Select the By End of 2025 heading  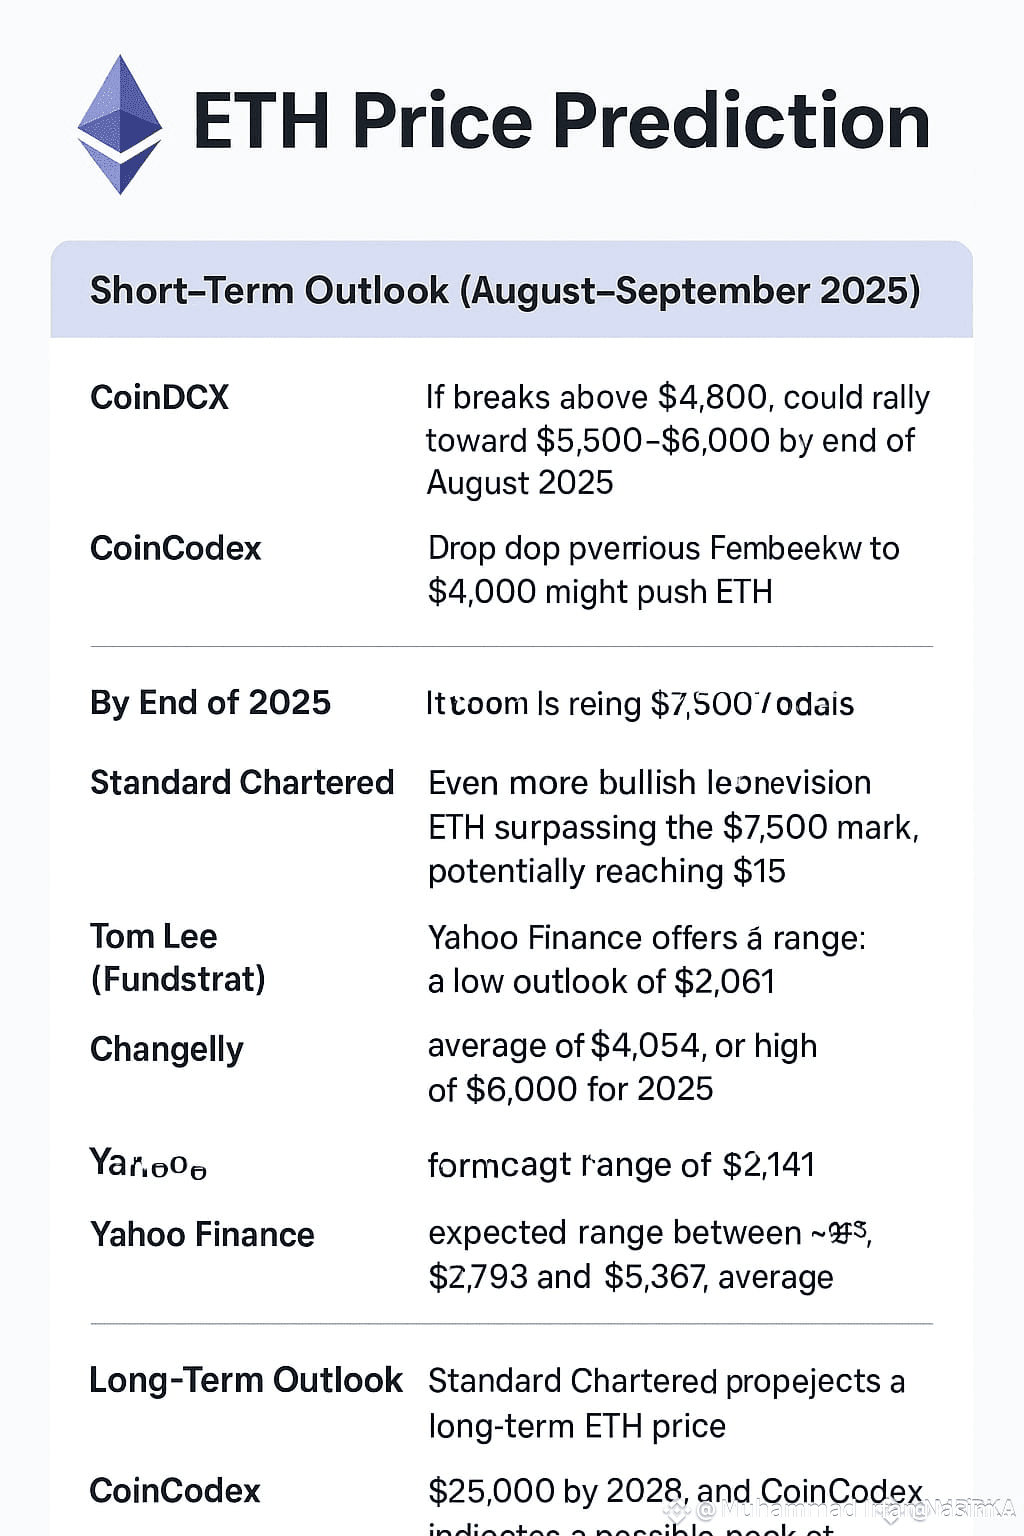pyautogui.click(x=210, y=702)
